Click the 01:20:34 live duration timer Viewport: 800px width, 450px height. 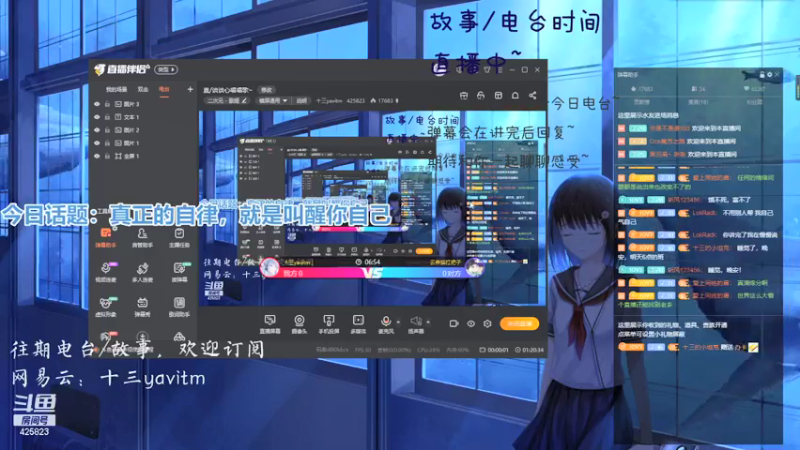click(x=529, y=350)
